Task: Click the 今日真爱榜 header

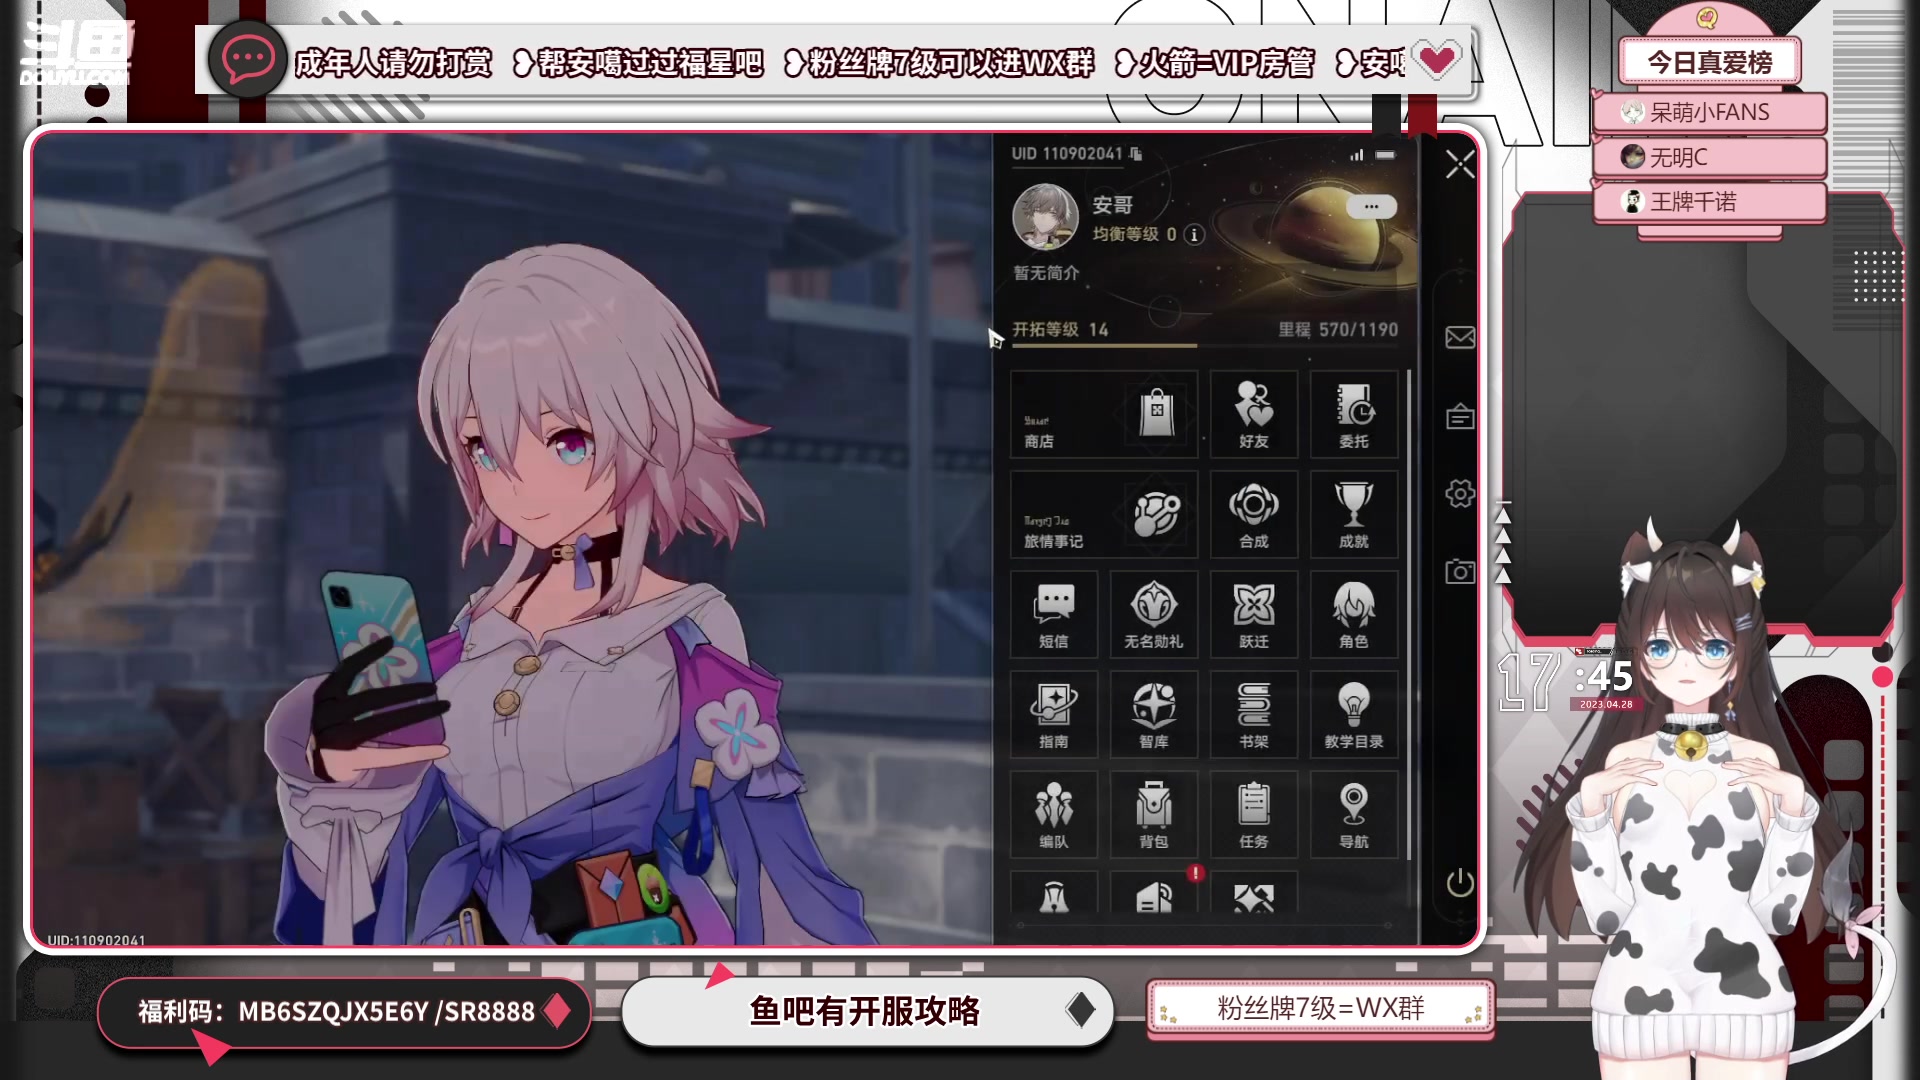Action: (1710, 62)
